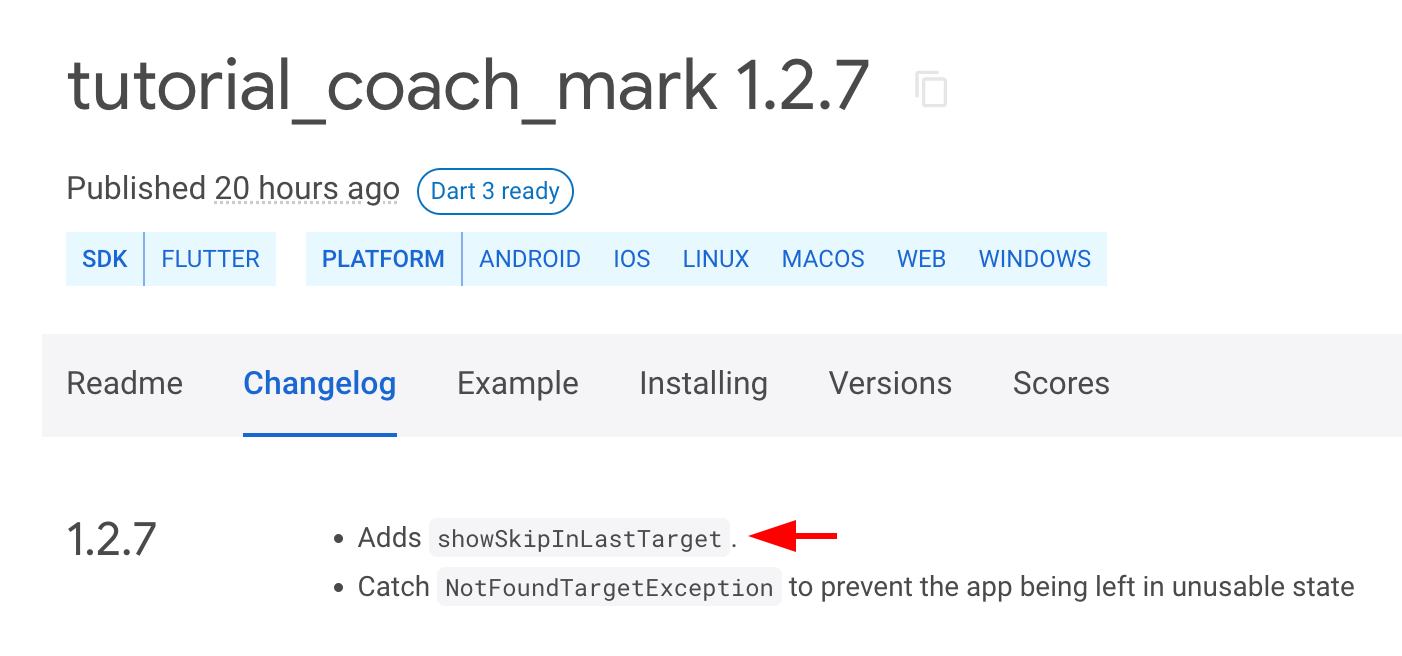
Task: Click the copy package name icon
Action: coord(932,90)
